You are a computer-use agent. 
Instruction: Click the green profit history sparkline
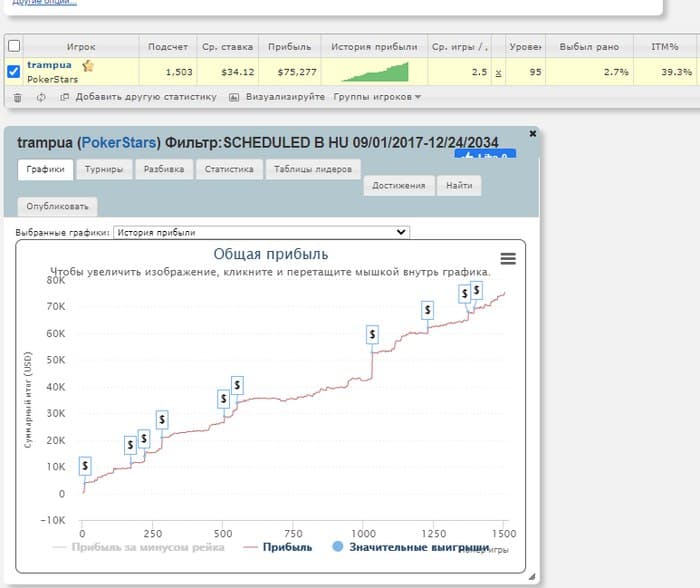(375, 72)
